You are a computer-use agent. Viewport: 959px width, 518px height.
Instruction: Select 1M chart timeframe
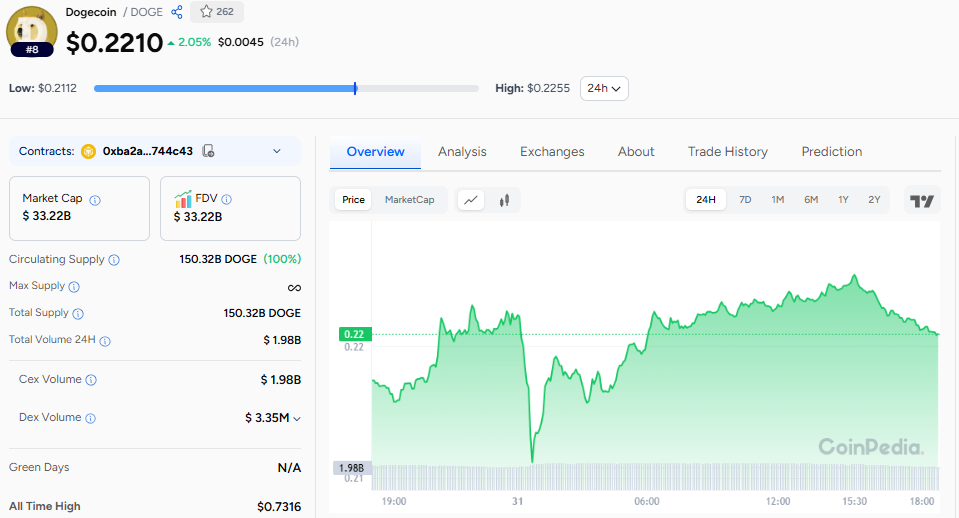777,200
